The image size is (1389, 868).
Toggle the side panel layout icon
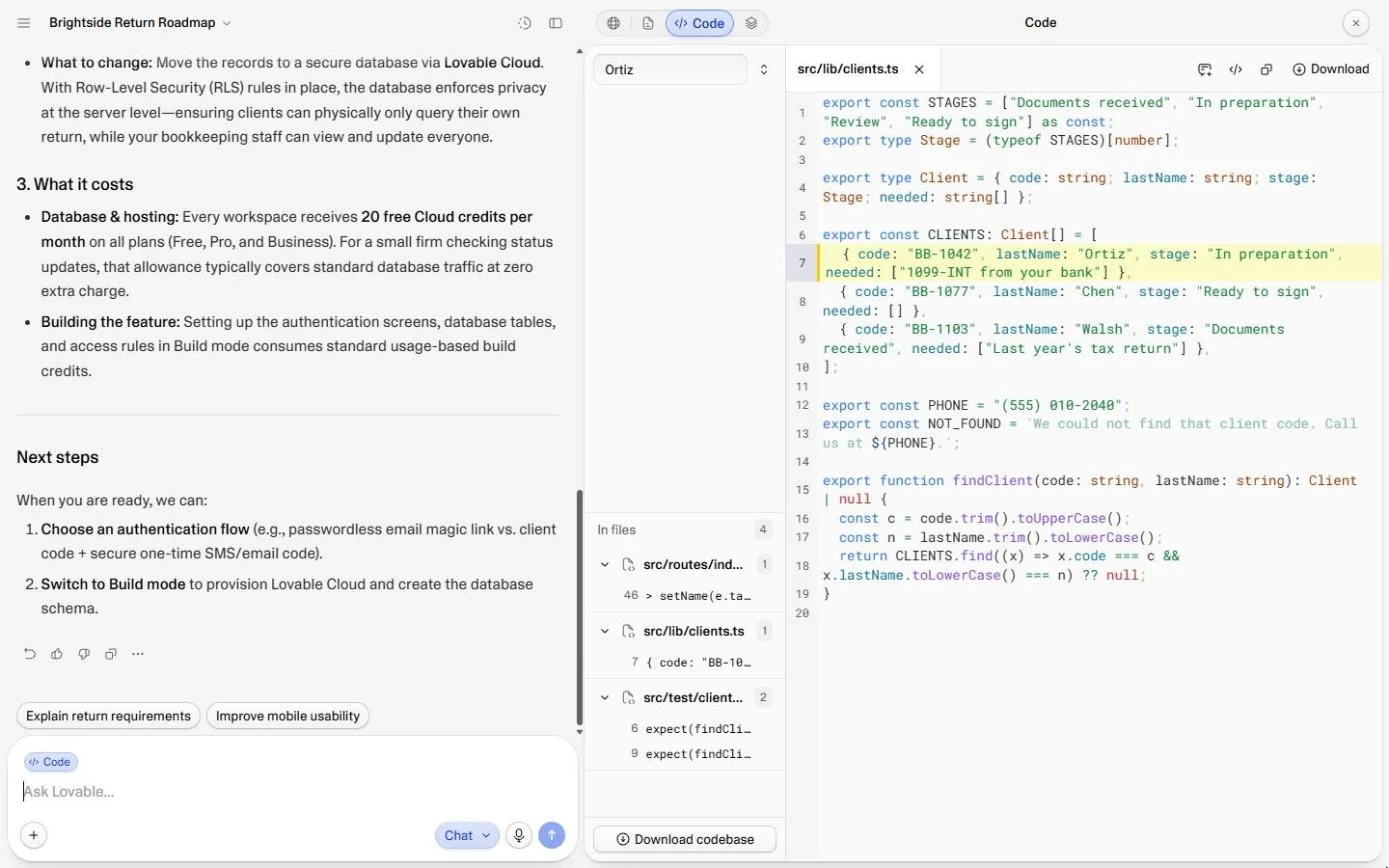tap(556, 23)
